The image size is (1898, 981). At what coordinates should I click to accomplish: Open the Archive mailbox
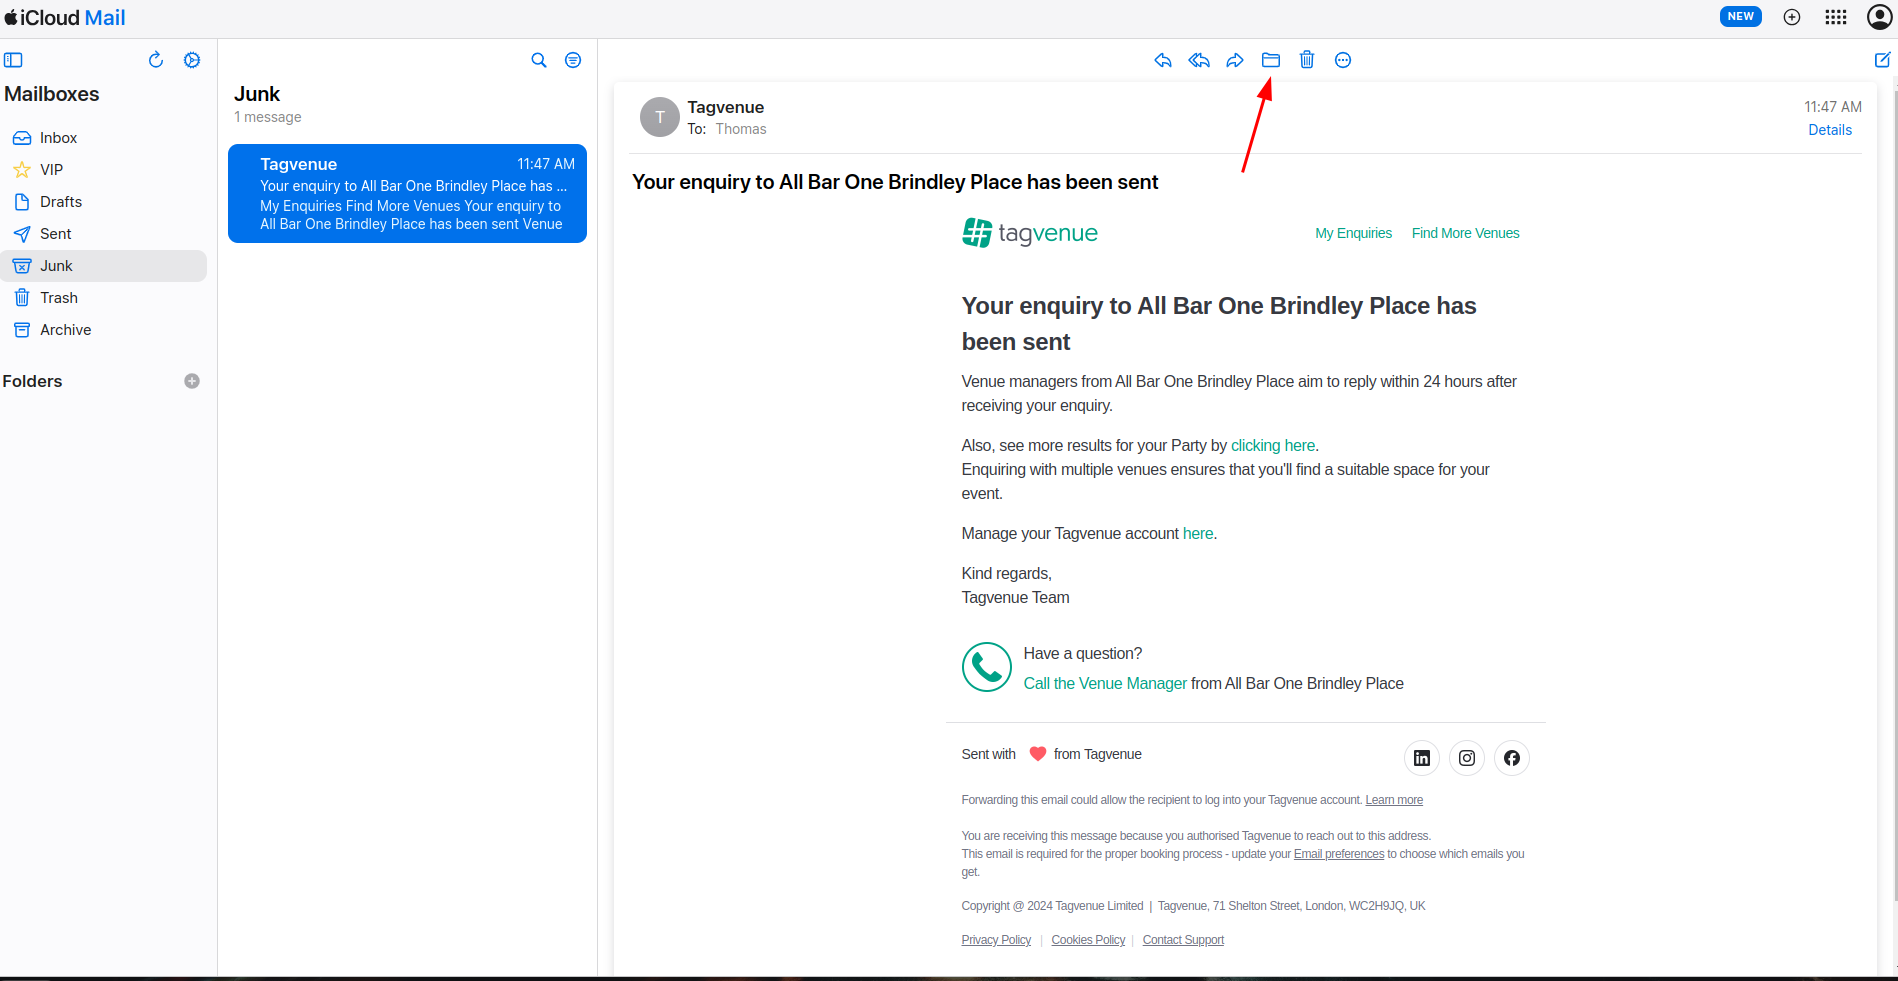pyautogui.click(x=104, y=330)
